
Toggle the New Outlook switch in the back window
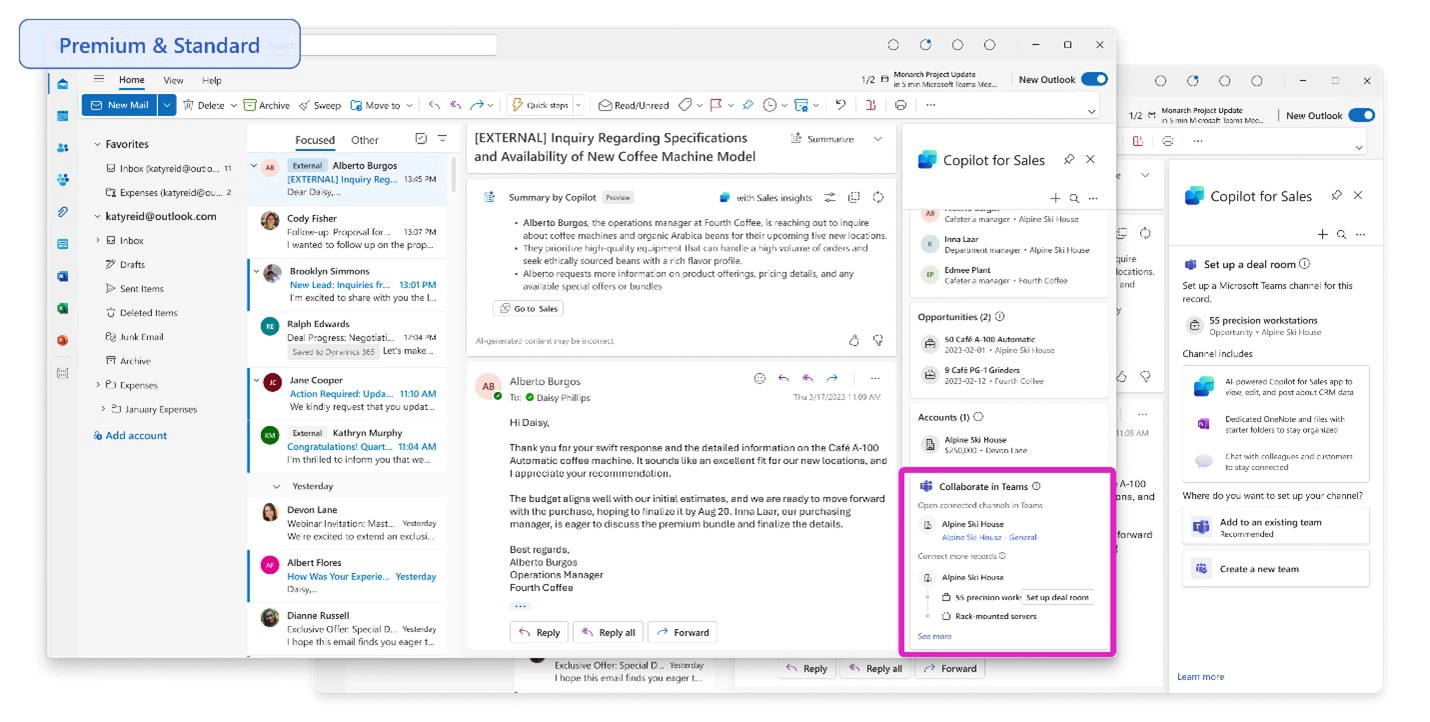[1362, 115]
